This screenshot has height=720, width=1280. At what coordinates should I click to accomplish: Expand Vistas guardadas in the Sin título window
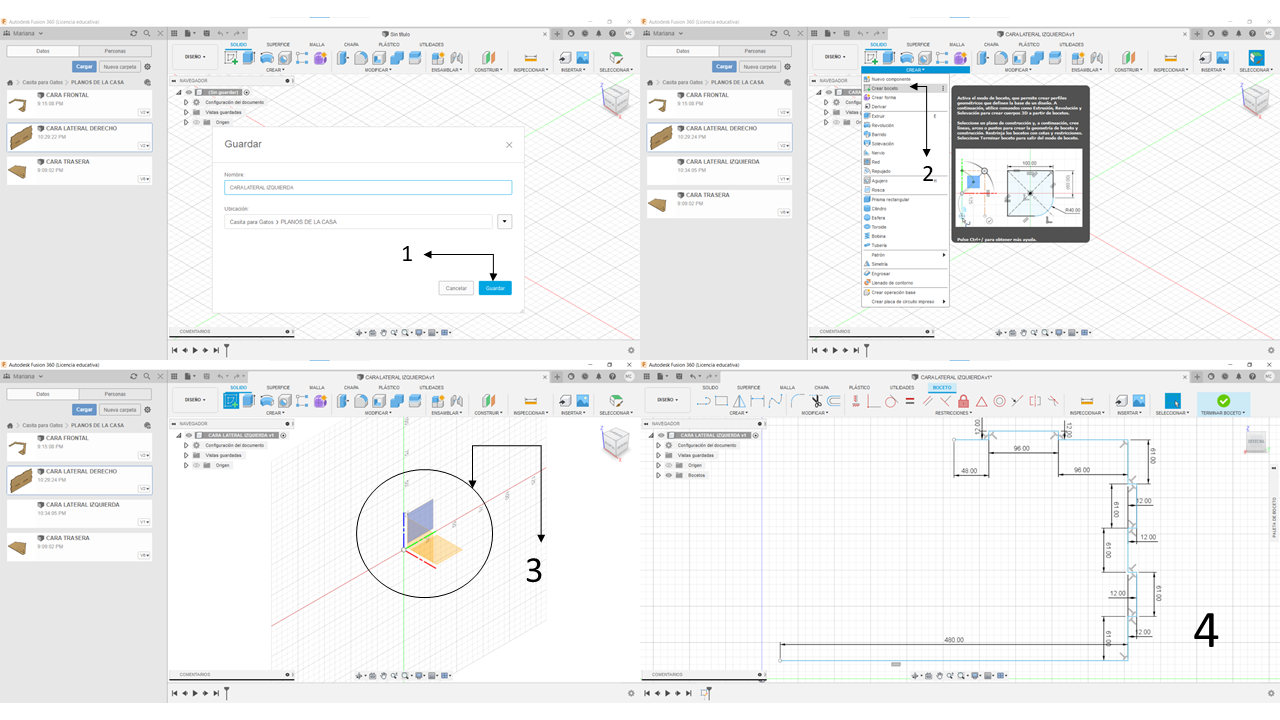(185, 112)
